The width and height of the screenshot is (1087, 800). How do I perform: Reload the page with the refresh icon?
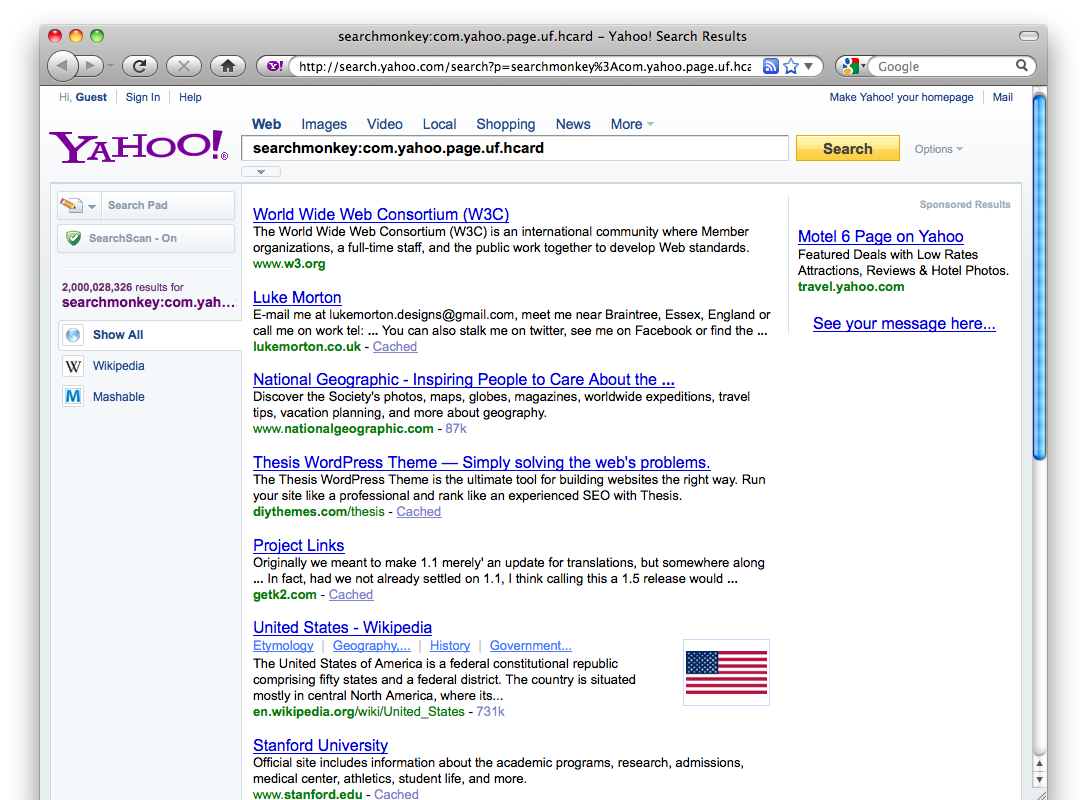pyautogui.click(x=139, y=66)
